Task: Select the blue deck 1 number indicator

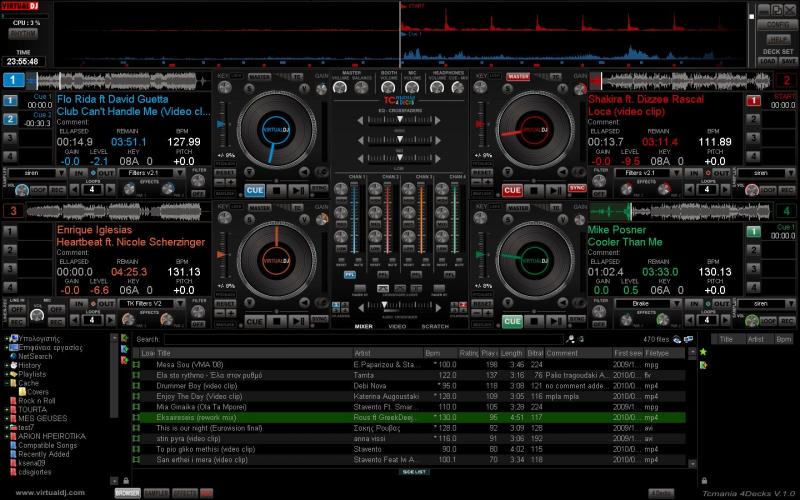Action: [13, 80]
